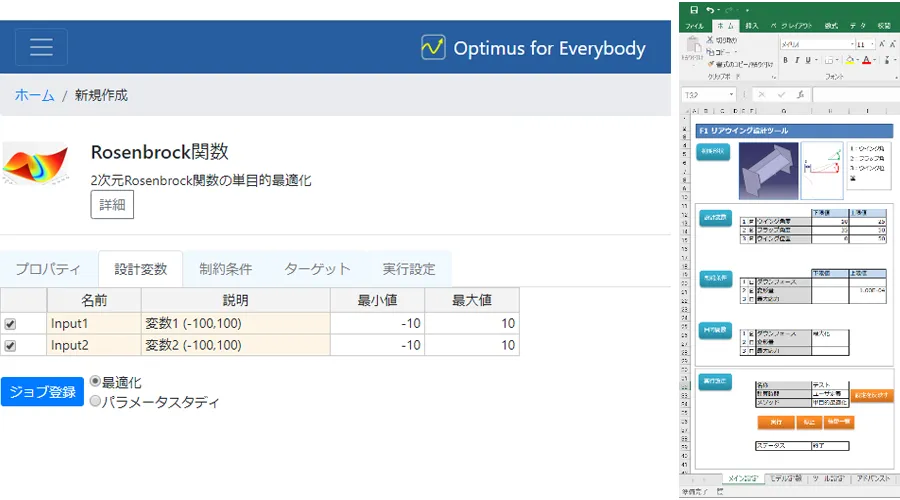Click the Undo icon in Excel
Viewport: 900px width, 500px height.
[x=711, y=10]
